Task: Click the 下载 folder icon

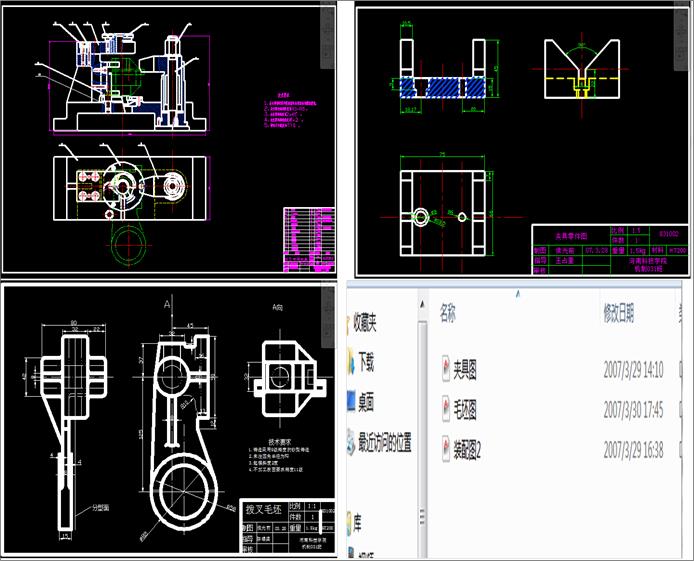Action: coord(351,360)
